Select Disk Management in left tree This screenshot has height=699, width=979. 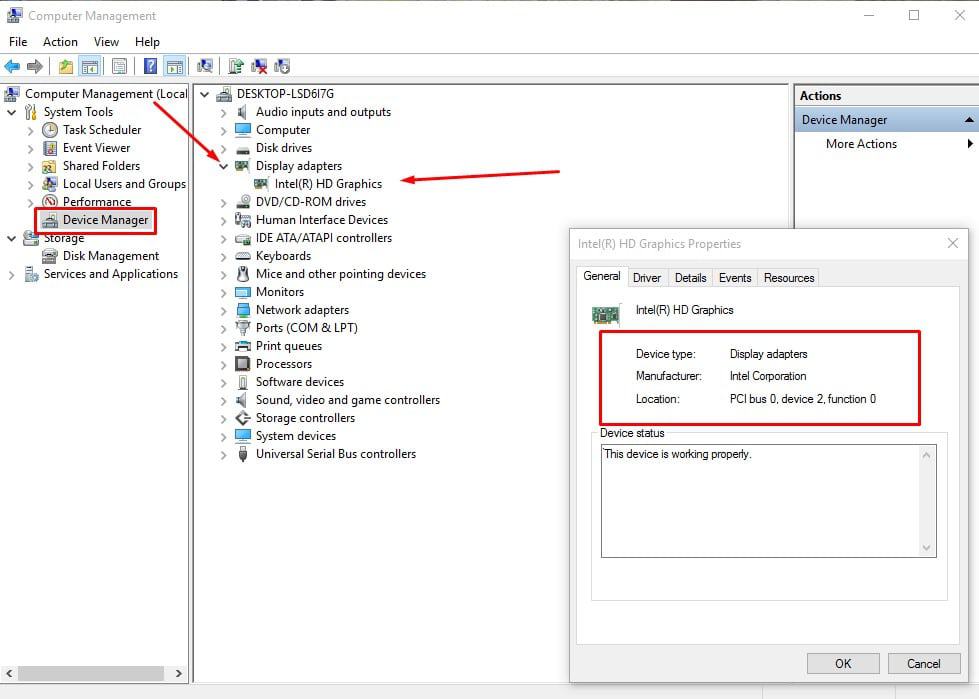(110, 256)
